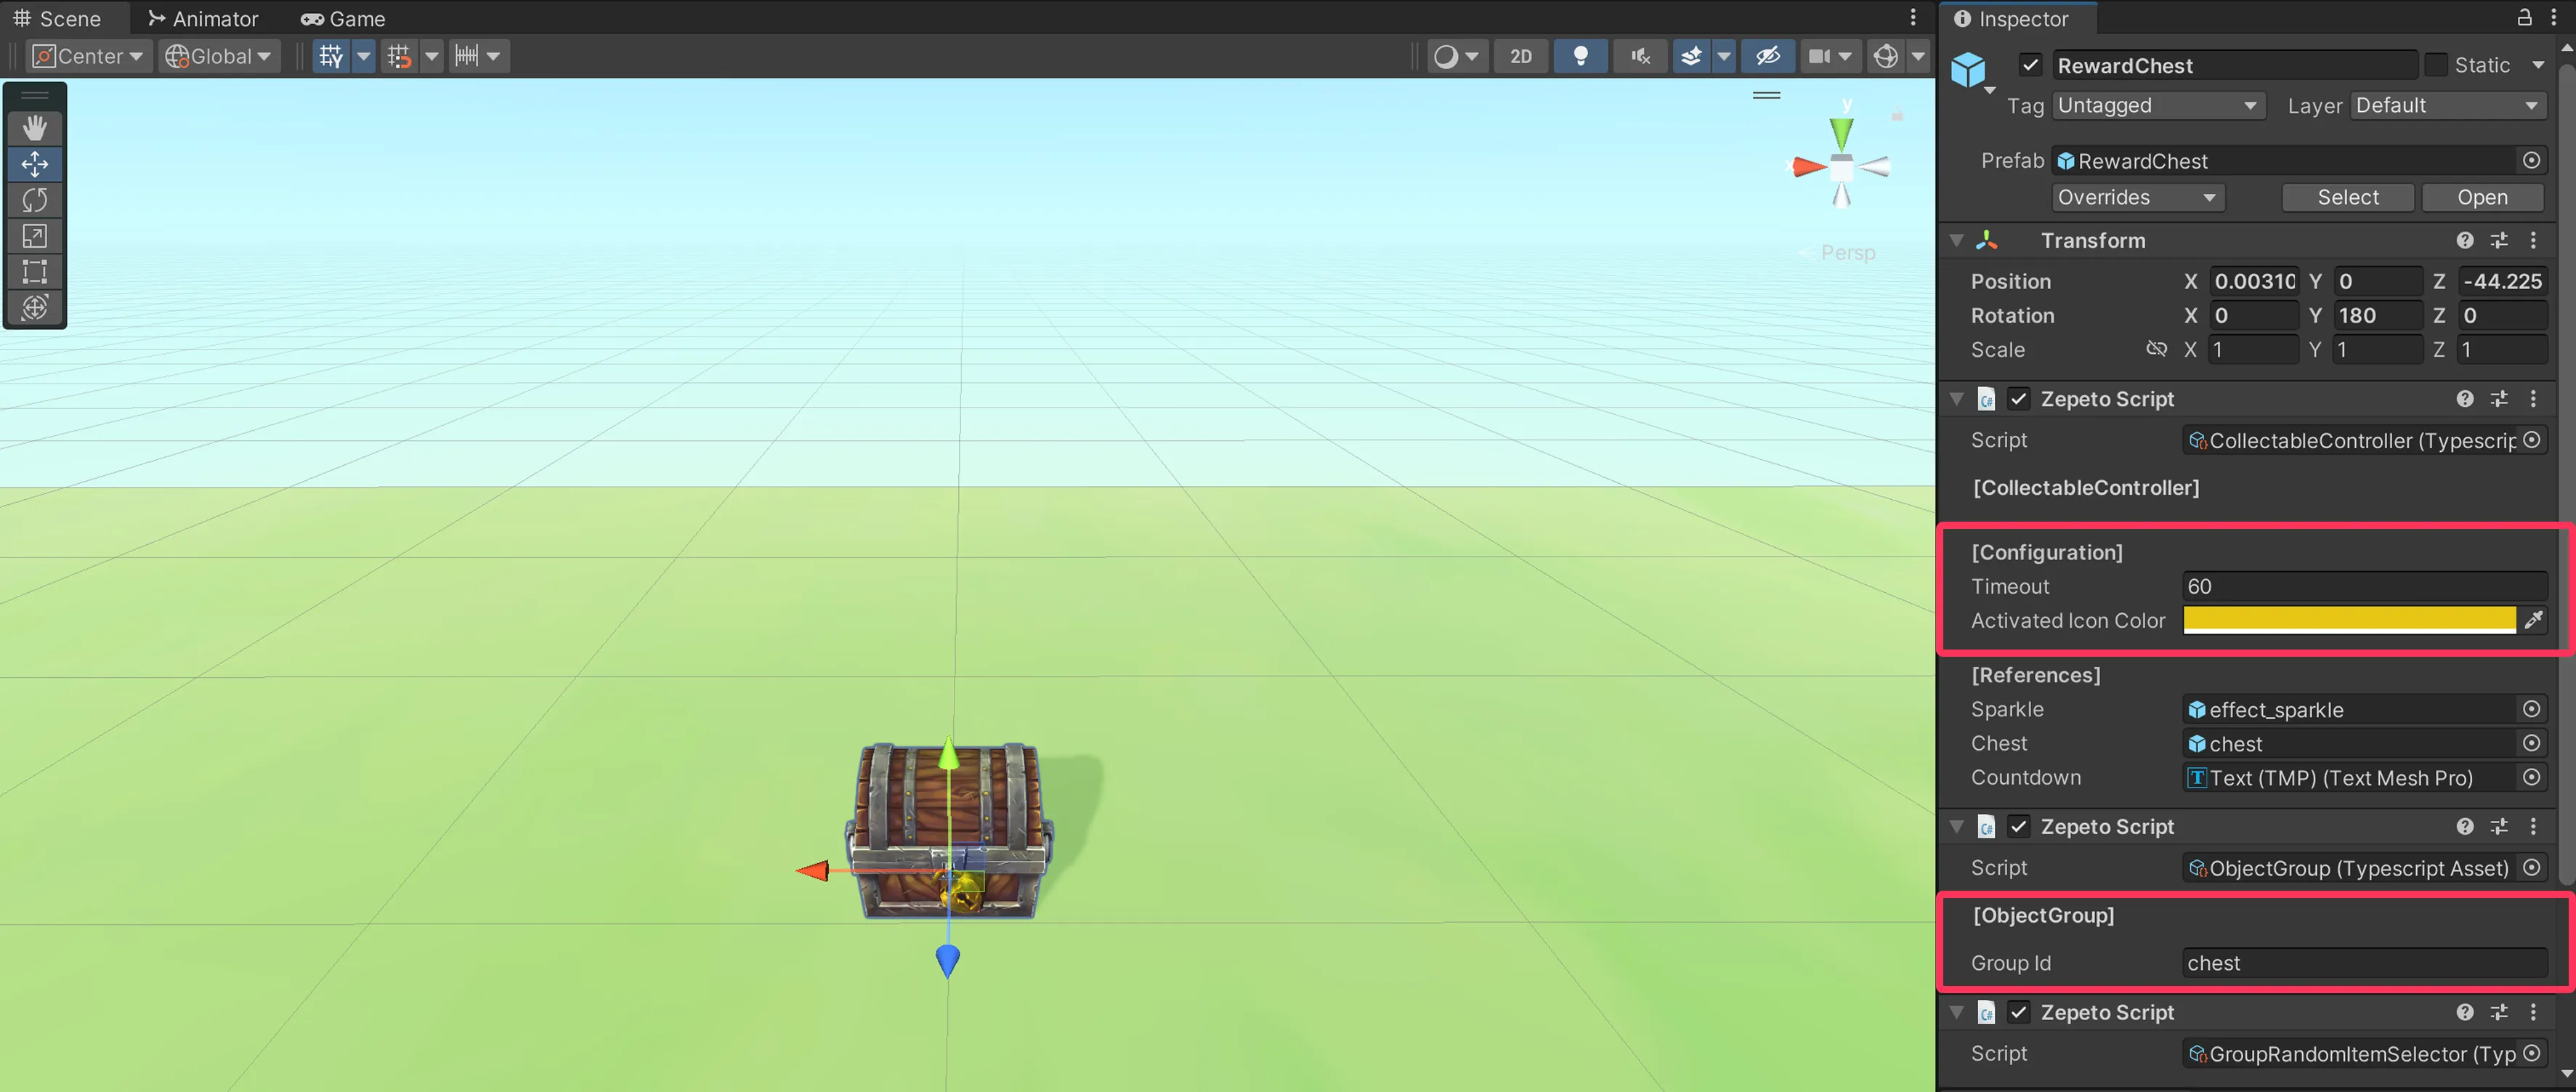The image size is (2576, 1092).
Task: Pick color with Activated Icon Color eyedropper
Action: point(2533,620)
